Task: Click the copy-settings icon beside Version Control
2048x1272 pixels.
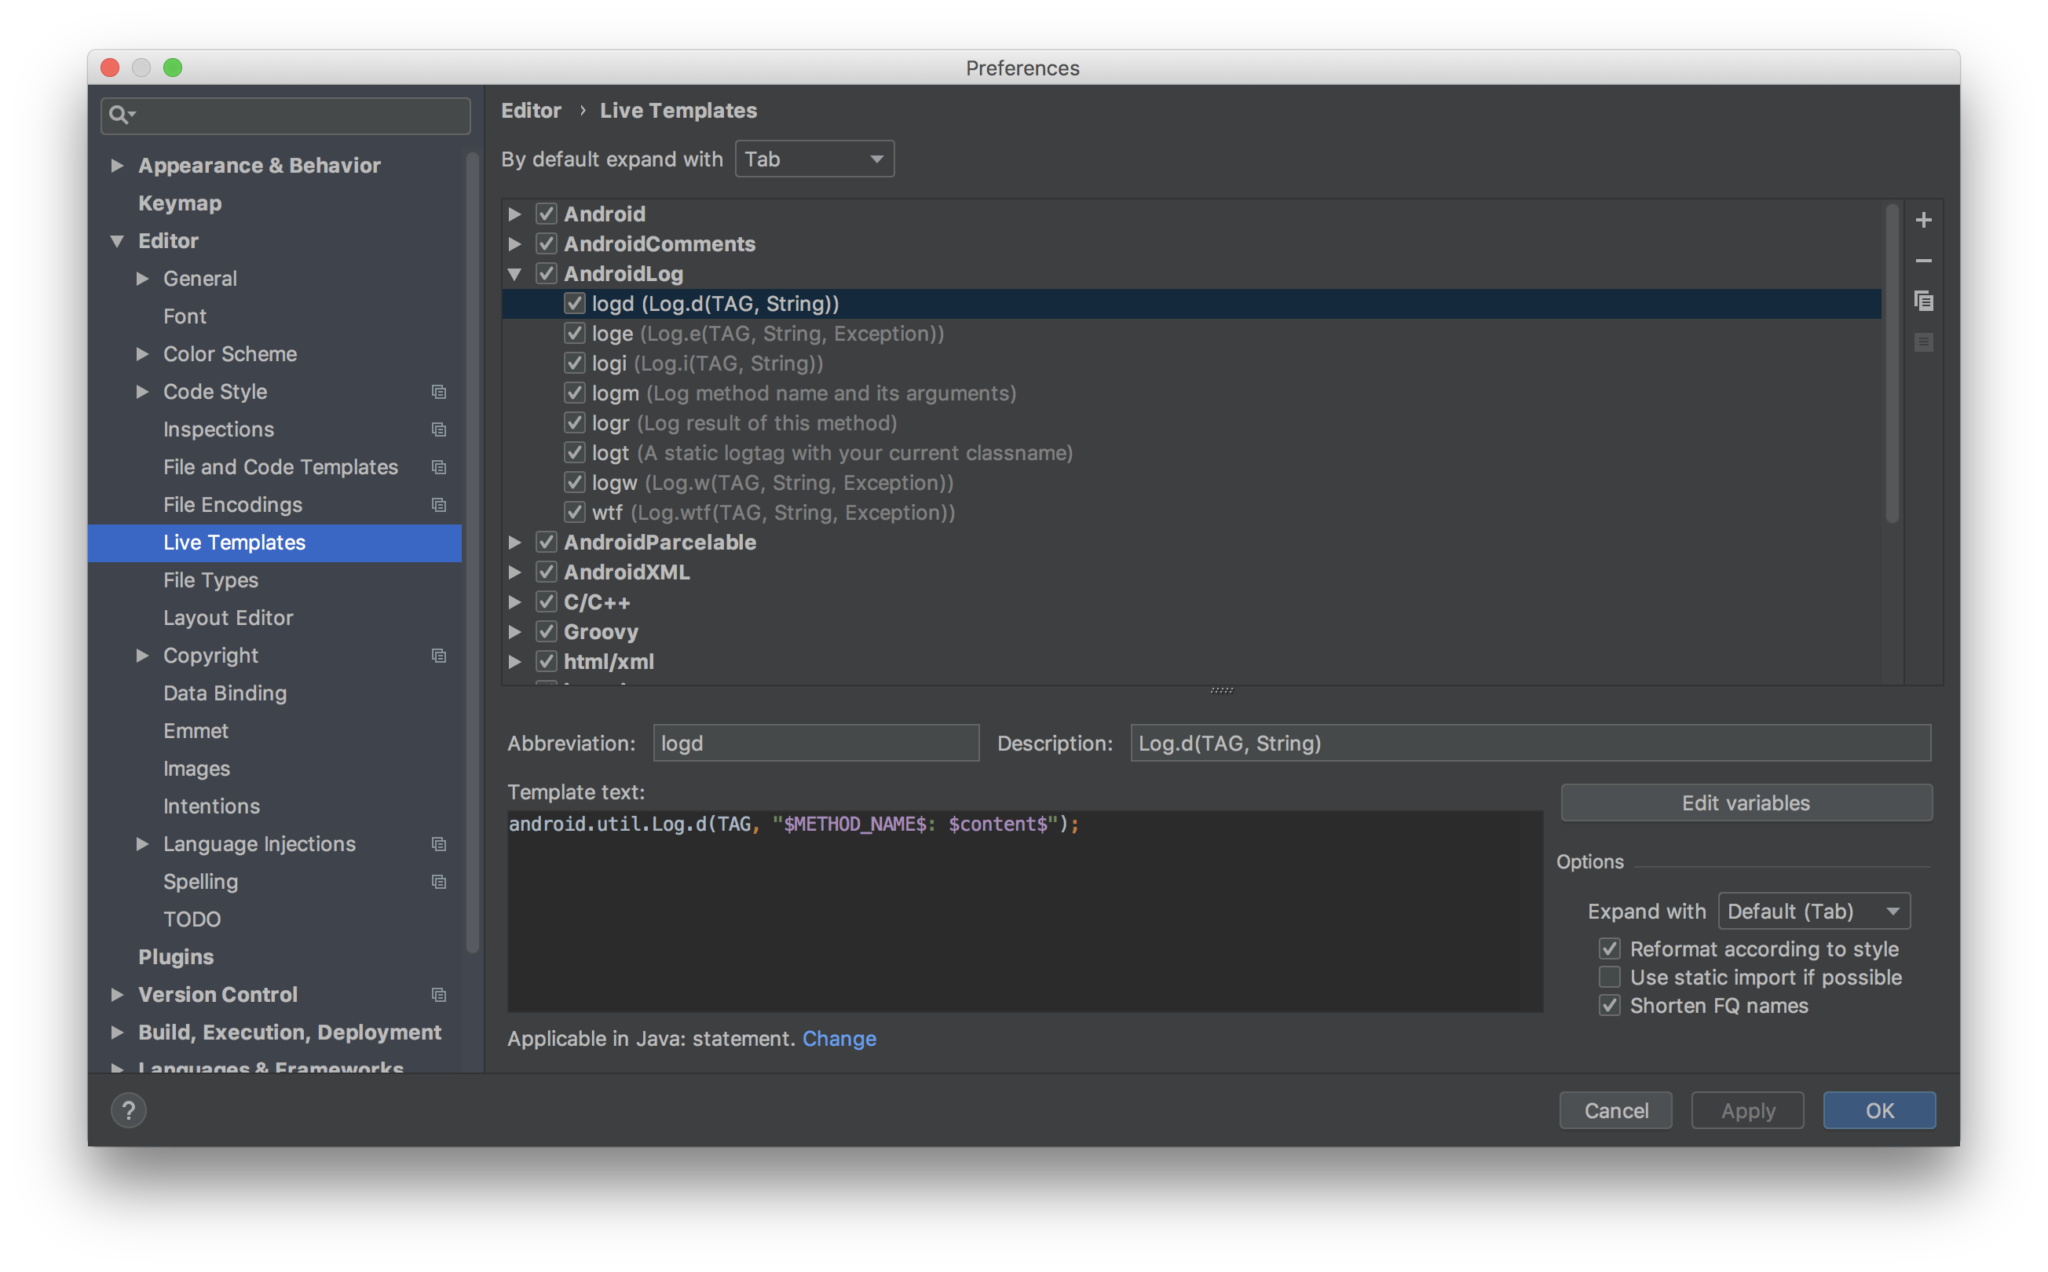Action: click(x=439, y=994)
